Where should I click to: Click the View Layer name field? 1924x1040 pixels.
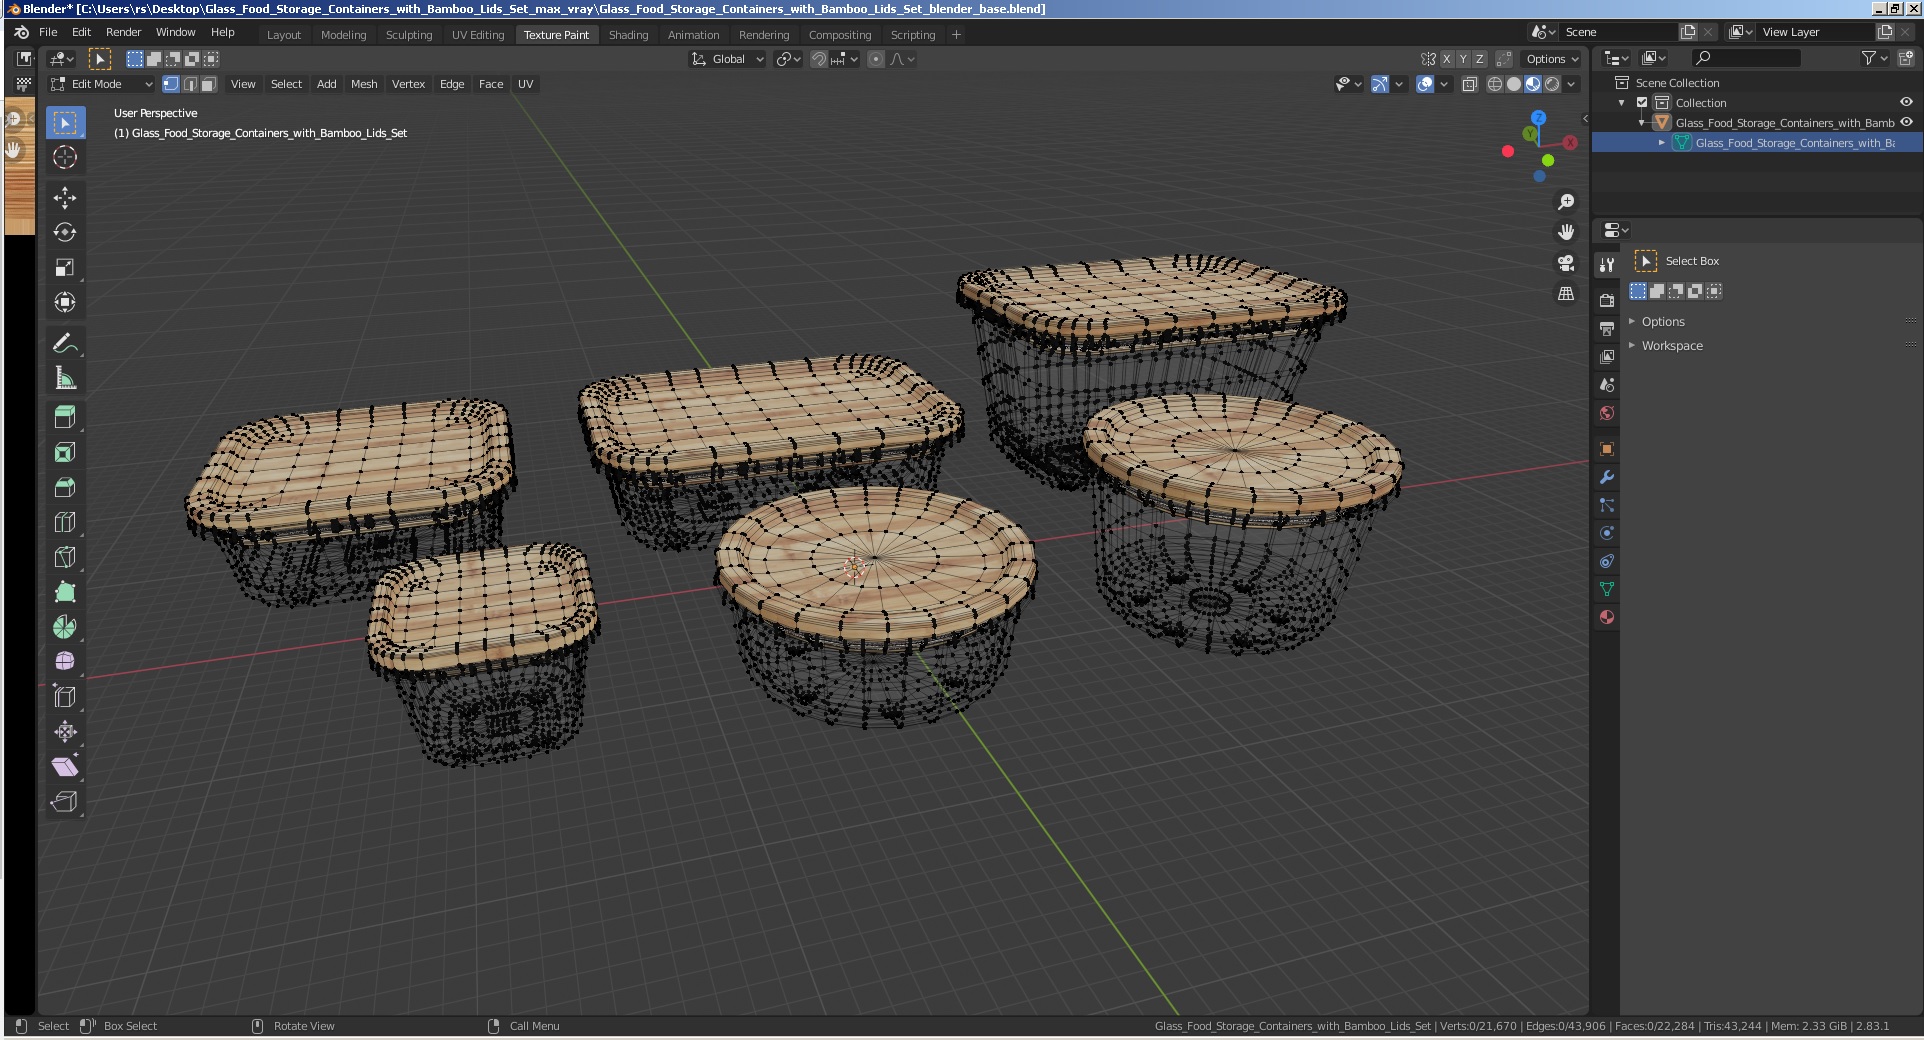1815,32
